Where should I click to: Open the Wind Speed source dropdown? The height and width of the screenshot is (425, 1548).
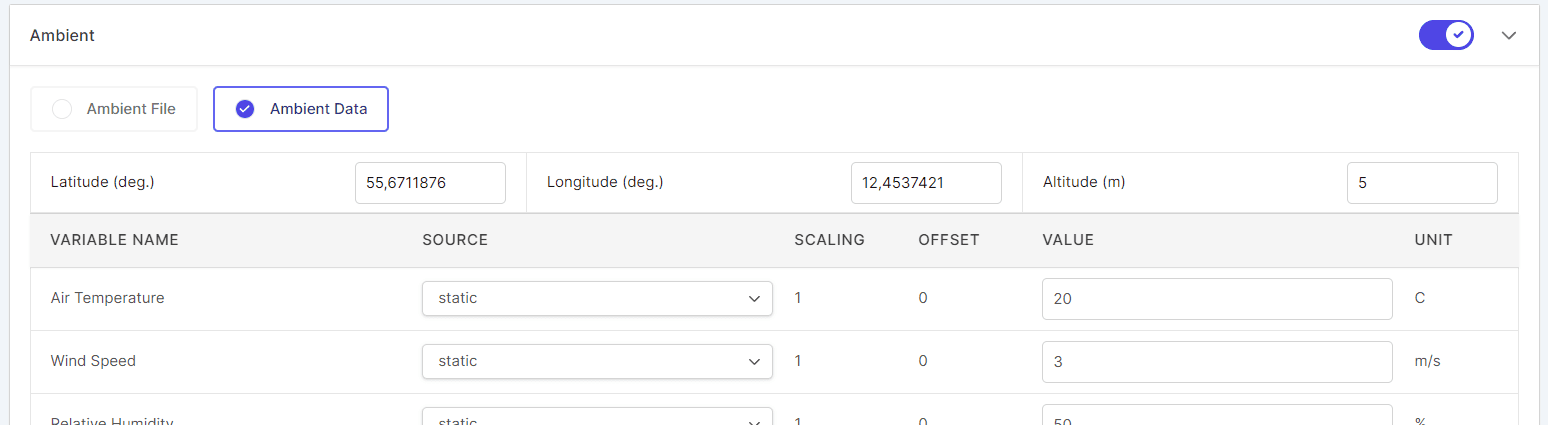pos(597,361)
